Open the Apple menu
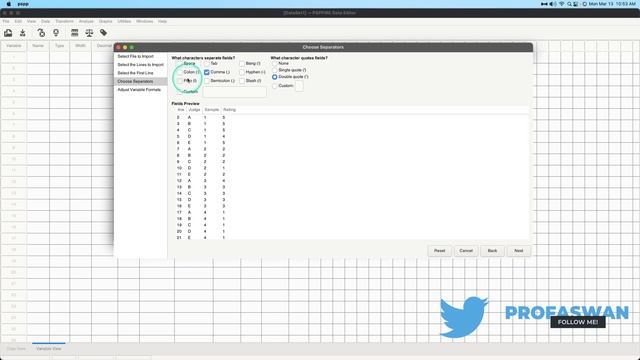The height and width of the screenshot is (360, 640). click(8, 4)
